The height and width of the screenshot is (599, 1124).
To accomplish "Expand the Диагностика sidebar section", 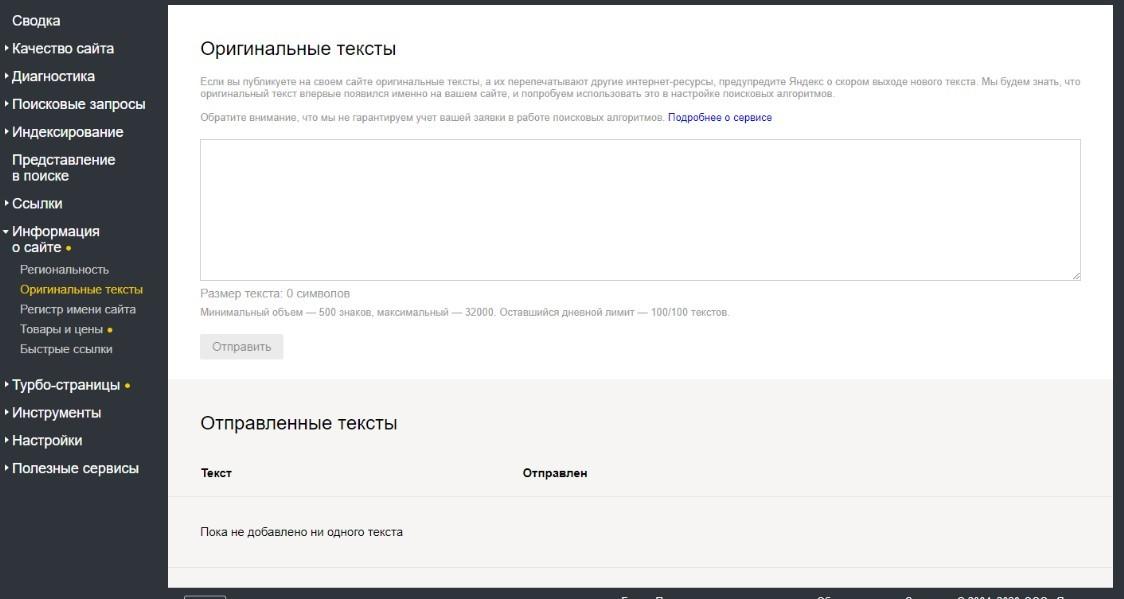I will tap(53, 76).
